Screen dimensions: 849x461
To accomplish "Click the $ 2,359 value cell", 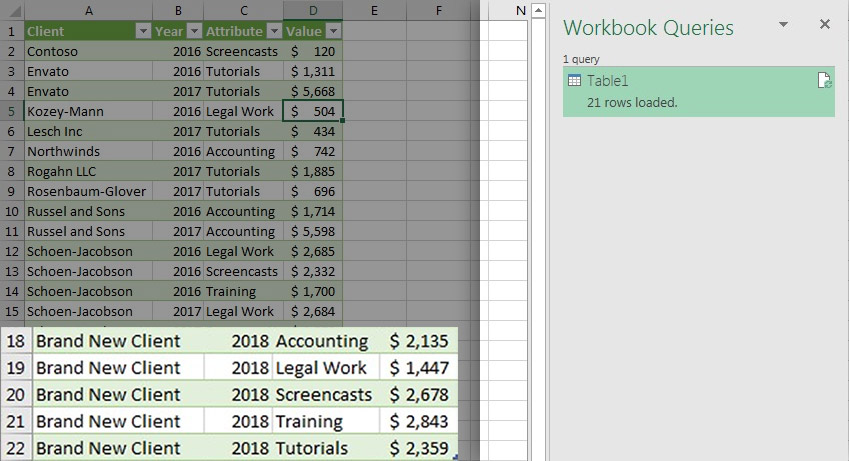I will 419,448.
